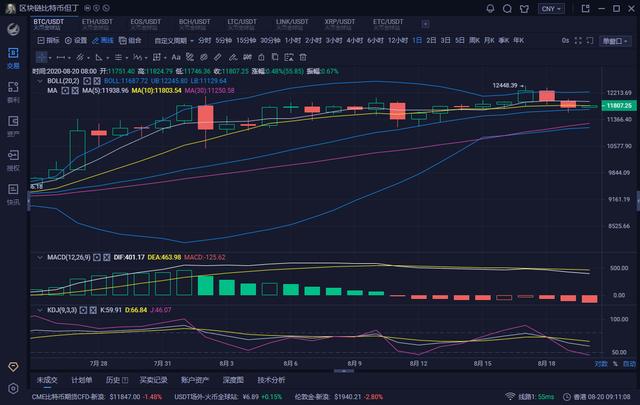Switch to the 计划单 planned orders tab
640x405 pixels.
82,380
